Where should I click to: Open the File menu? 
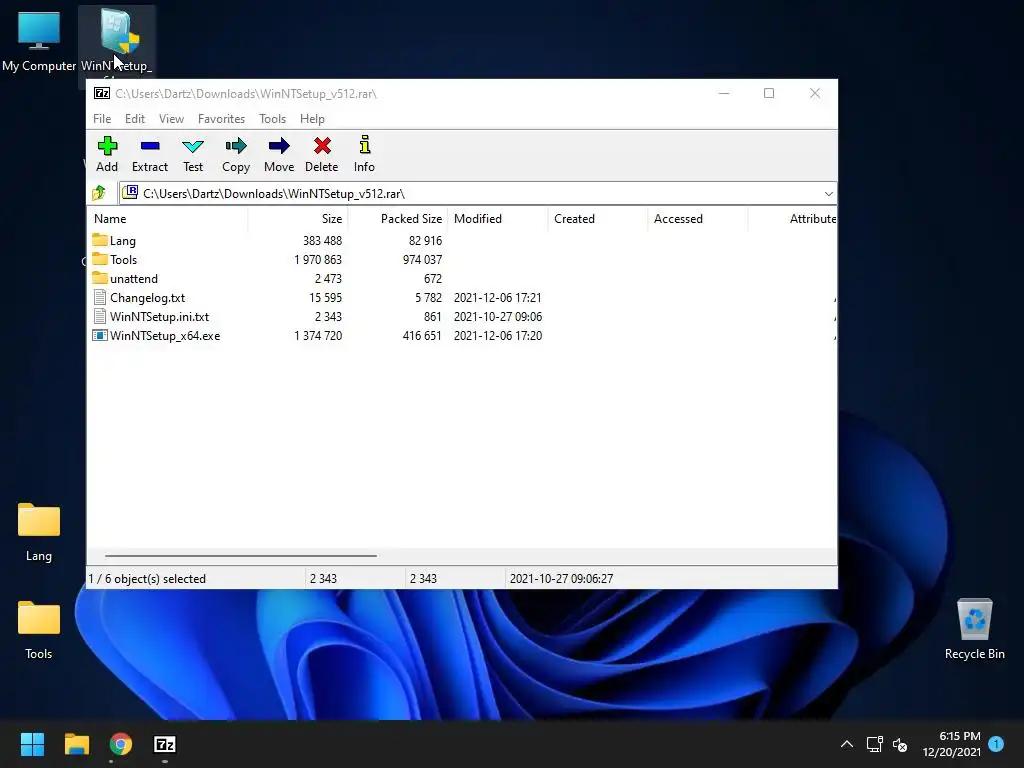(102, 119)
